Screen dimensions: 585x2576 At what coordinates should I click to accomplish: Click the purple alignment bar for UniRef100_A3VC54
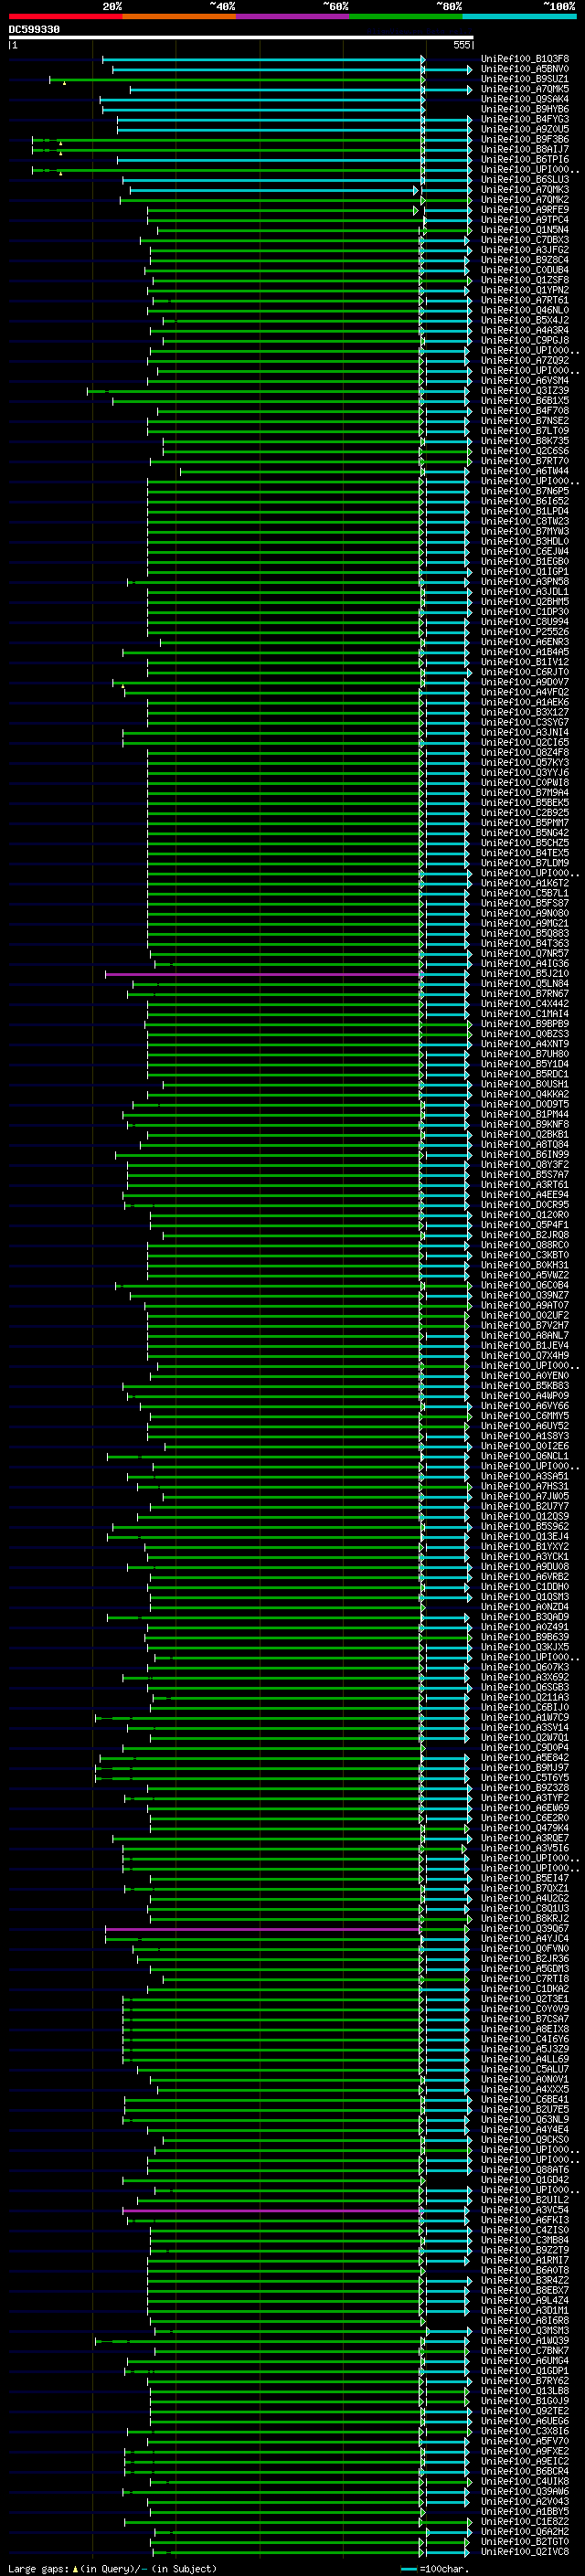[x=272, y=2211]
